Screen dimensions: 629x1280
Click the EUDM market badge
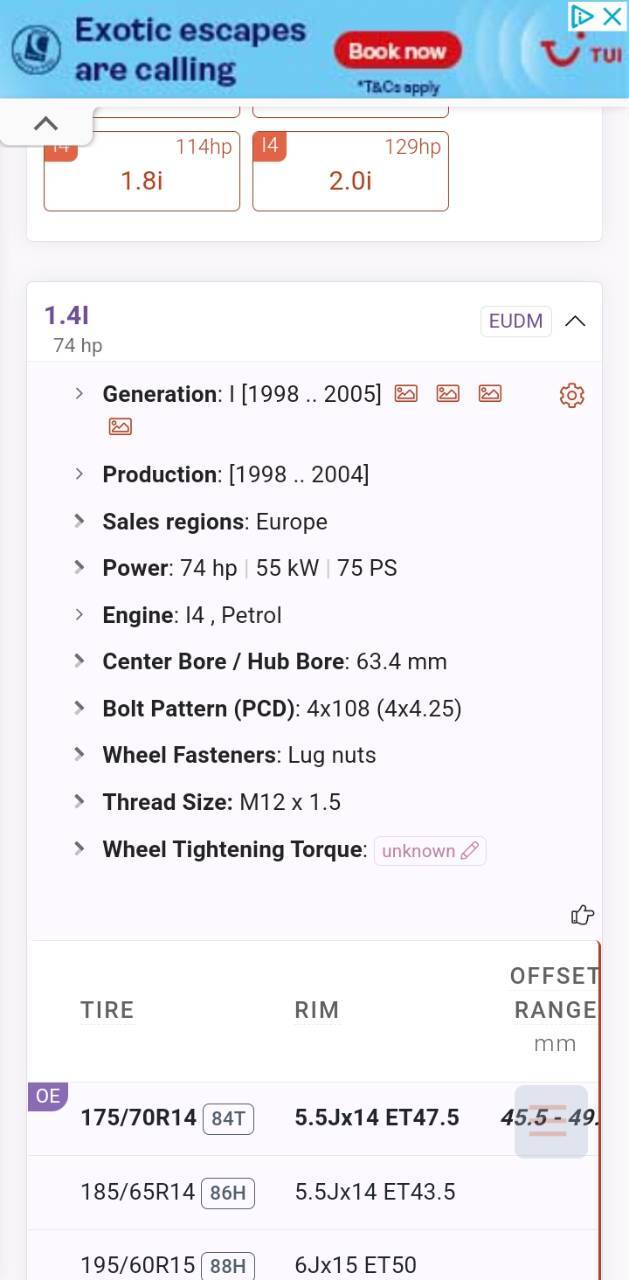point(516,321)
